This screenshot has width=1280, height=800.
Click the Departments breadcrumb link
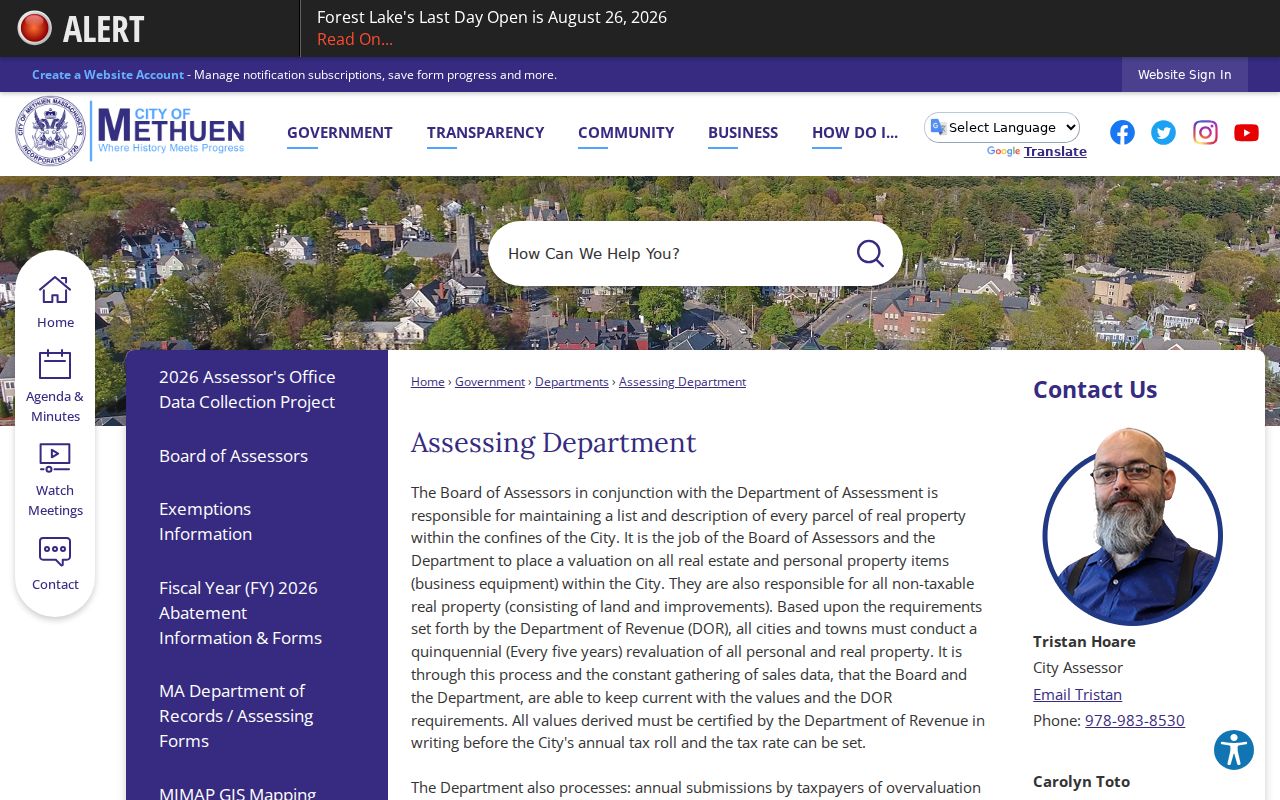pyautogui.click(x=572, y=381)
